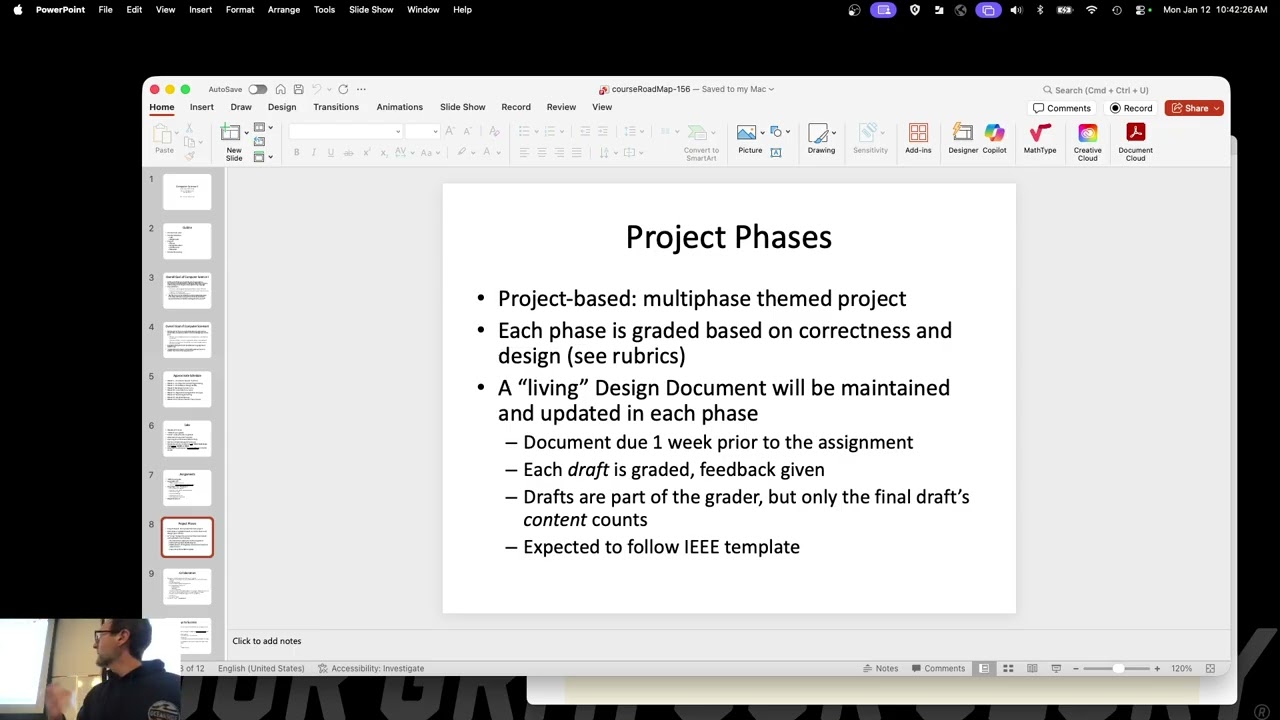
Task: Click the Record button near Share
Action: pos(1132,108)
